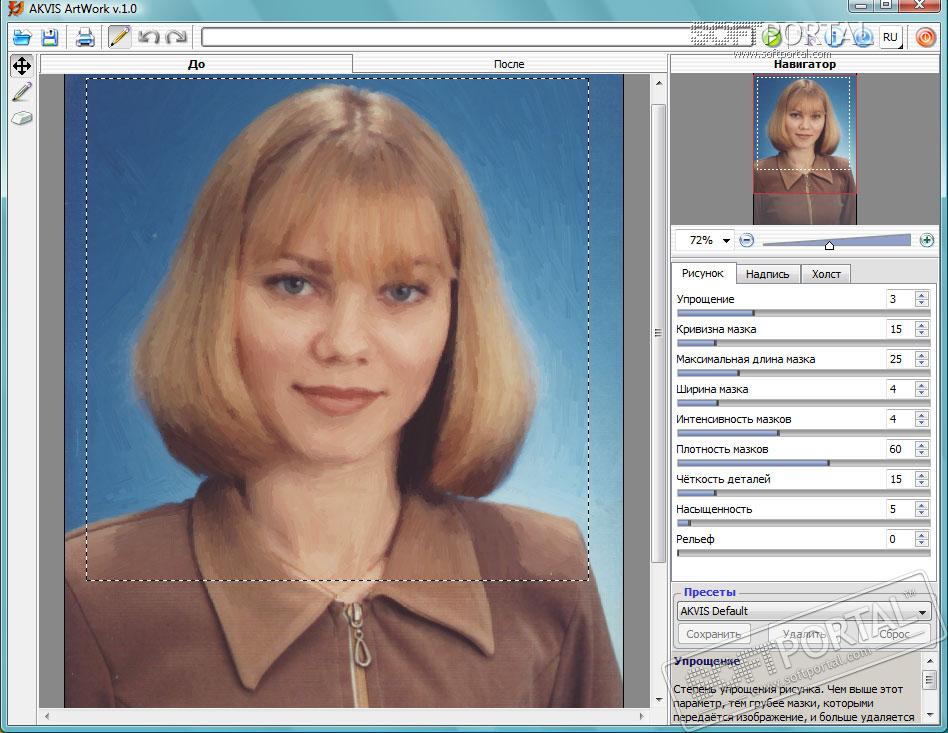The height and width of the screenshot is (733, 948).
Task: Click the left arrow of horizontal scrollbar
Action: [x=47, y=716]
